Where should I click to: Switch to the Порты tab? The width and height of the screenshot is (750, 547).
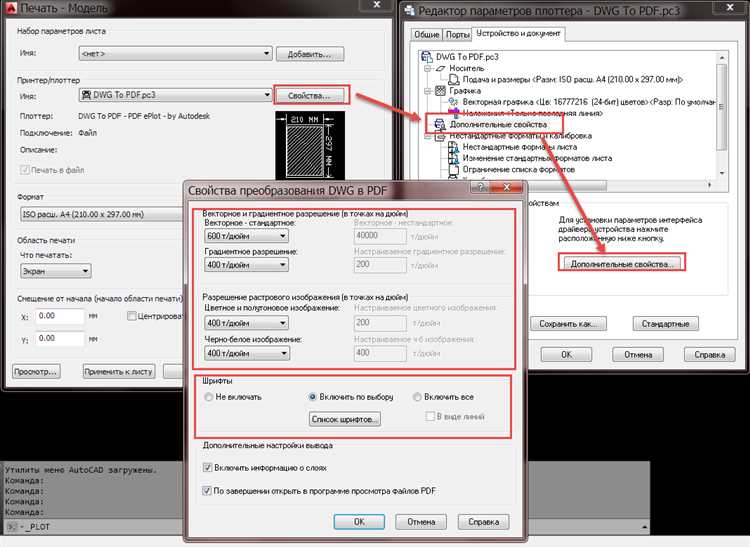tap(457, 34)
